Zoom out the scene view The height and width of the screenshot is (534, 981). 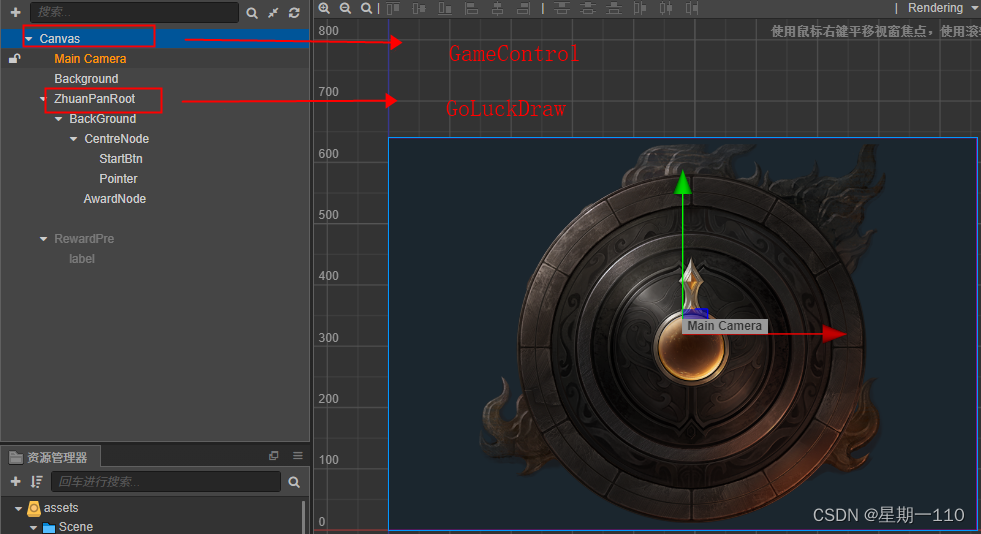(x=345, y=8)
